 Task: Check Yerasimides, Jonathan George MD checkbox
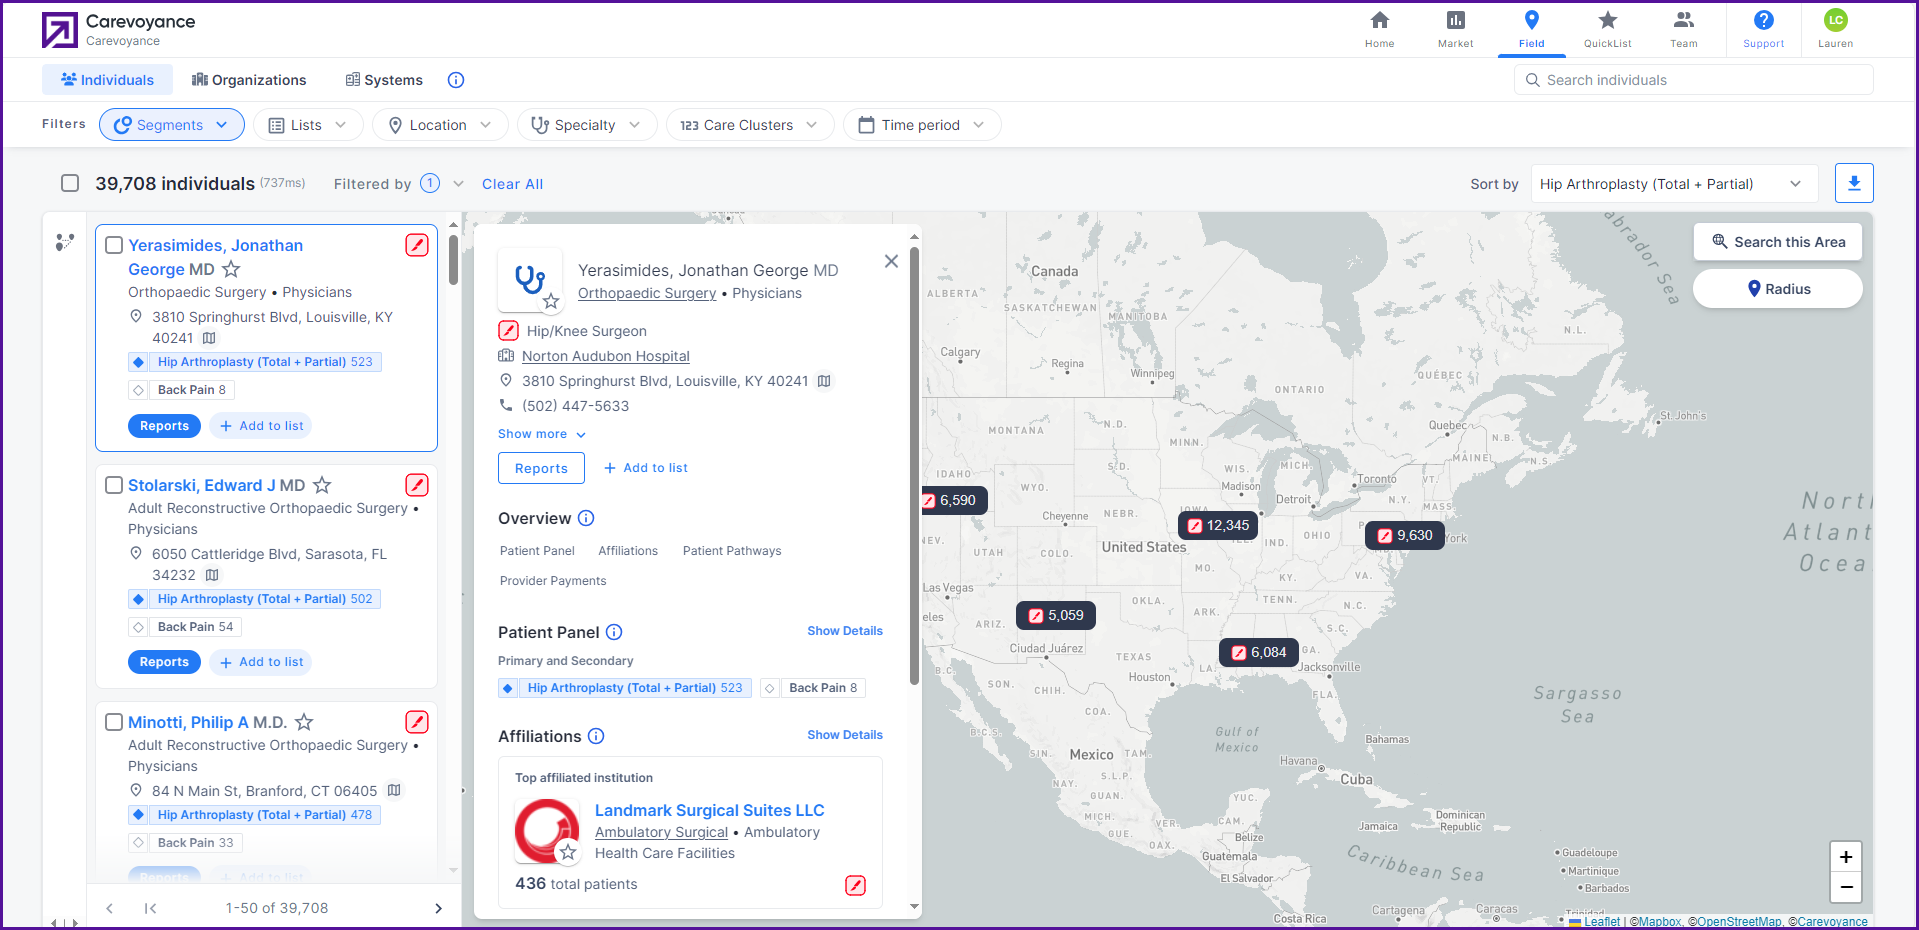[114, 245]
